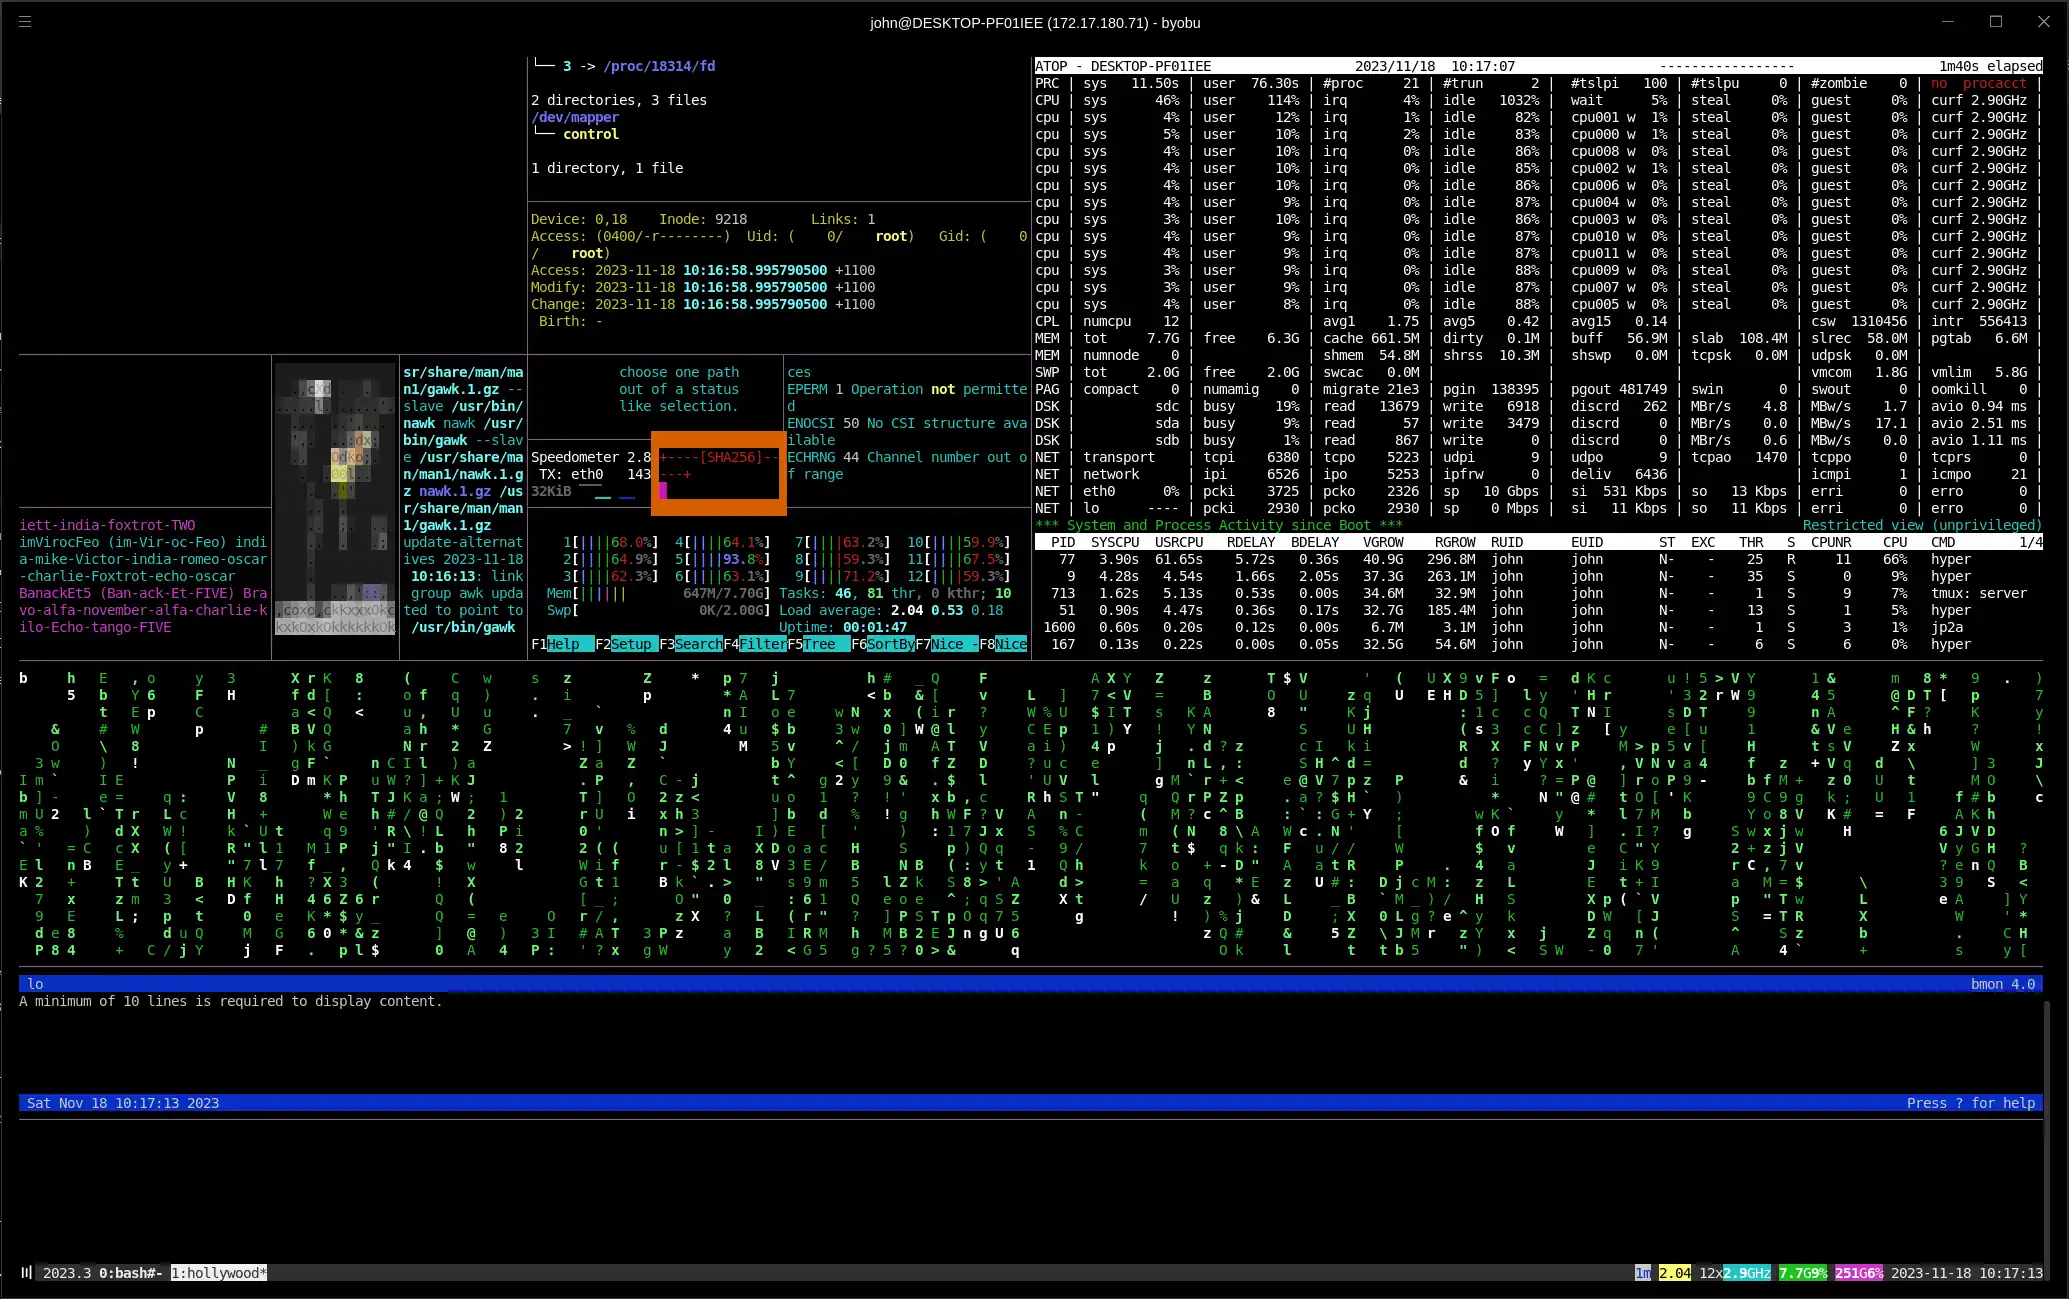Click the date and time in byobu status bar
The height and width of the screenshot is (1299, 2069).
click(1967, 1273)
